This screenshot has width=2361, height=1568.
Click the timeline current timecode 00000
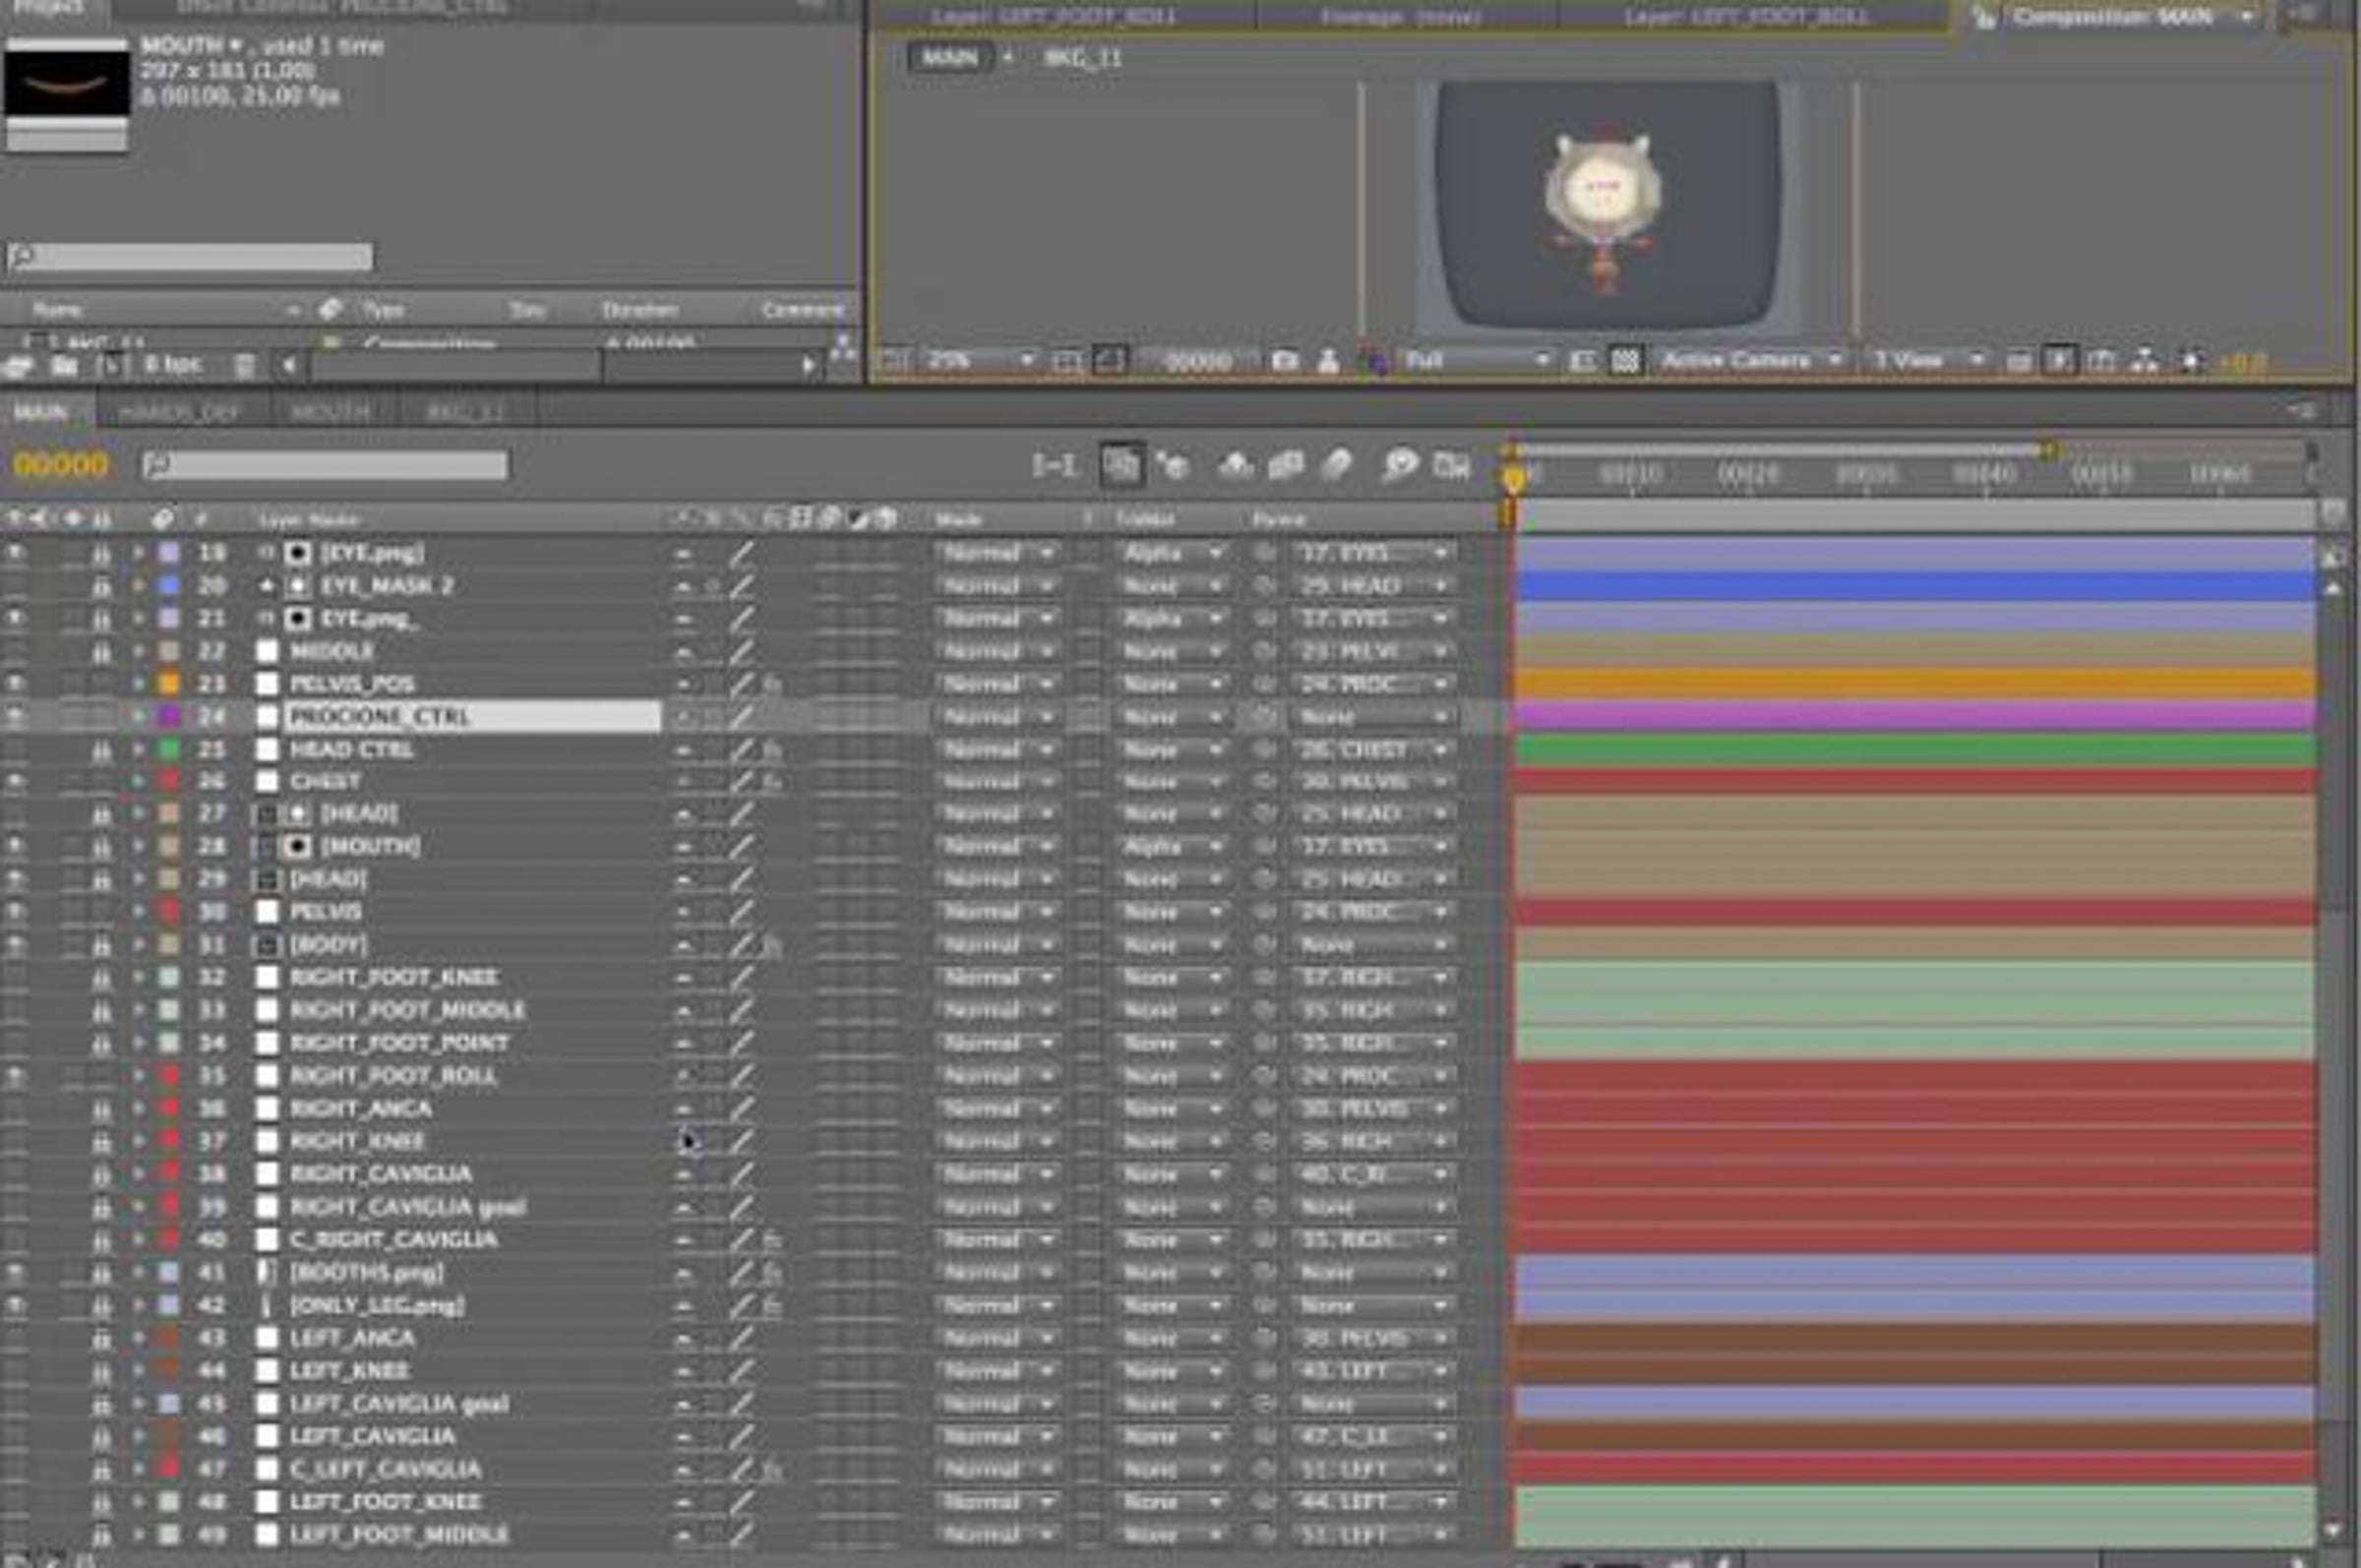pyautogui.click(x=60, y=465)
